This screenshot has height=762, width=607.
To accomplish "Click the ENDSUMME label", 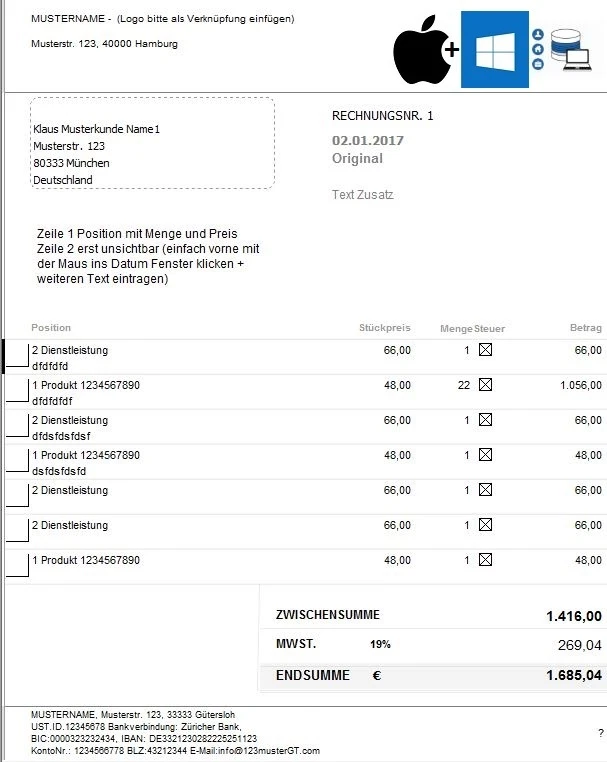I will pos(313,675).
